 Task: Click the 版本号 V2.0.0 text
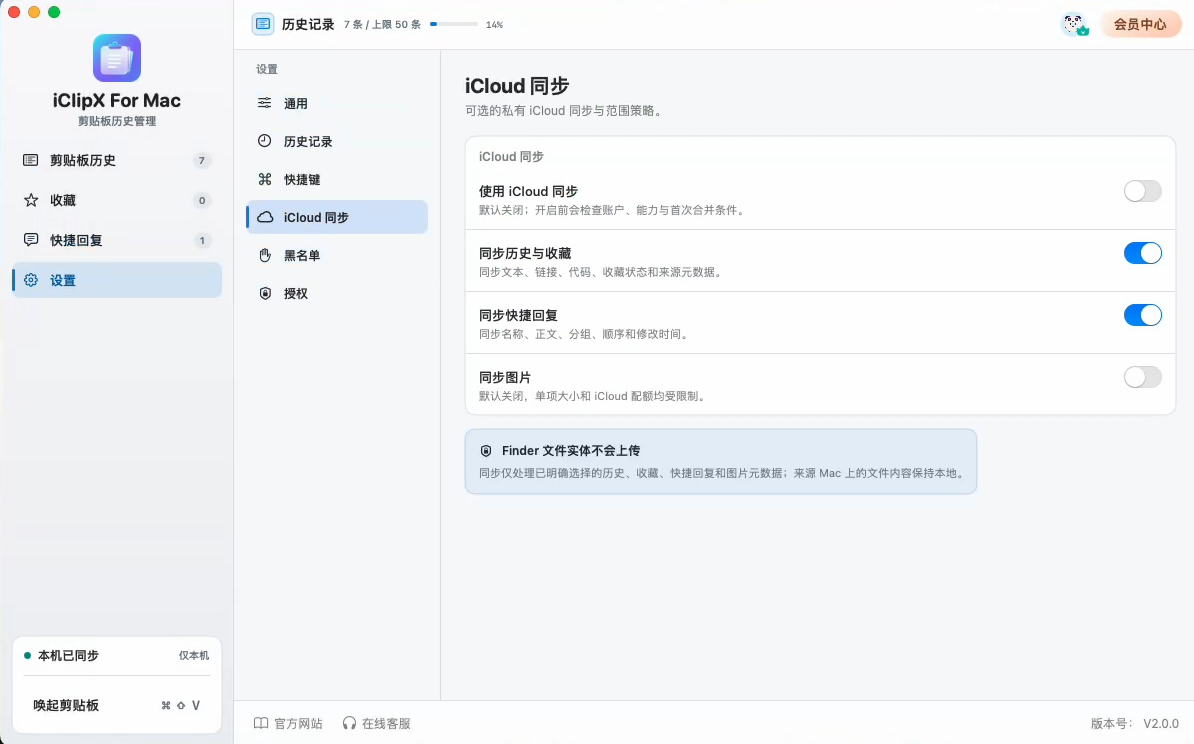1135,723
